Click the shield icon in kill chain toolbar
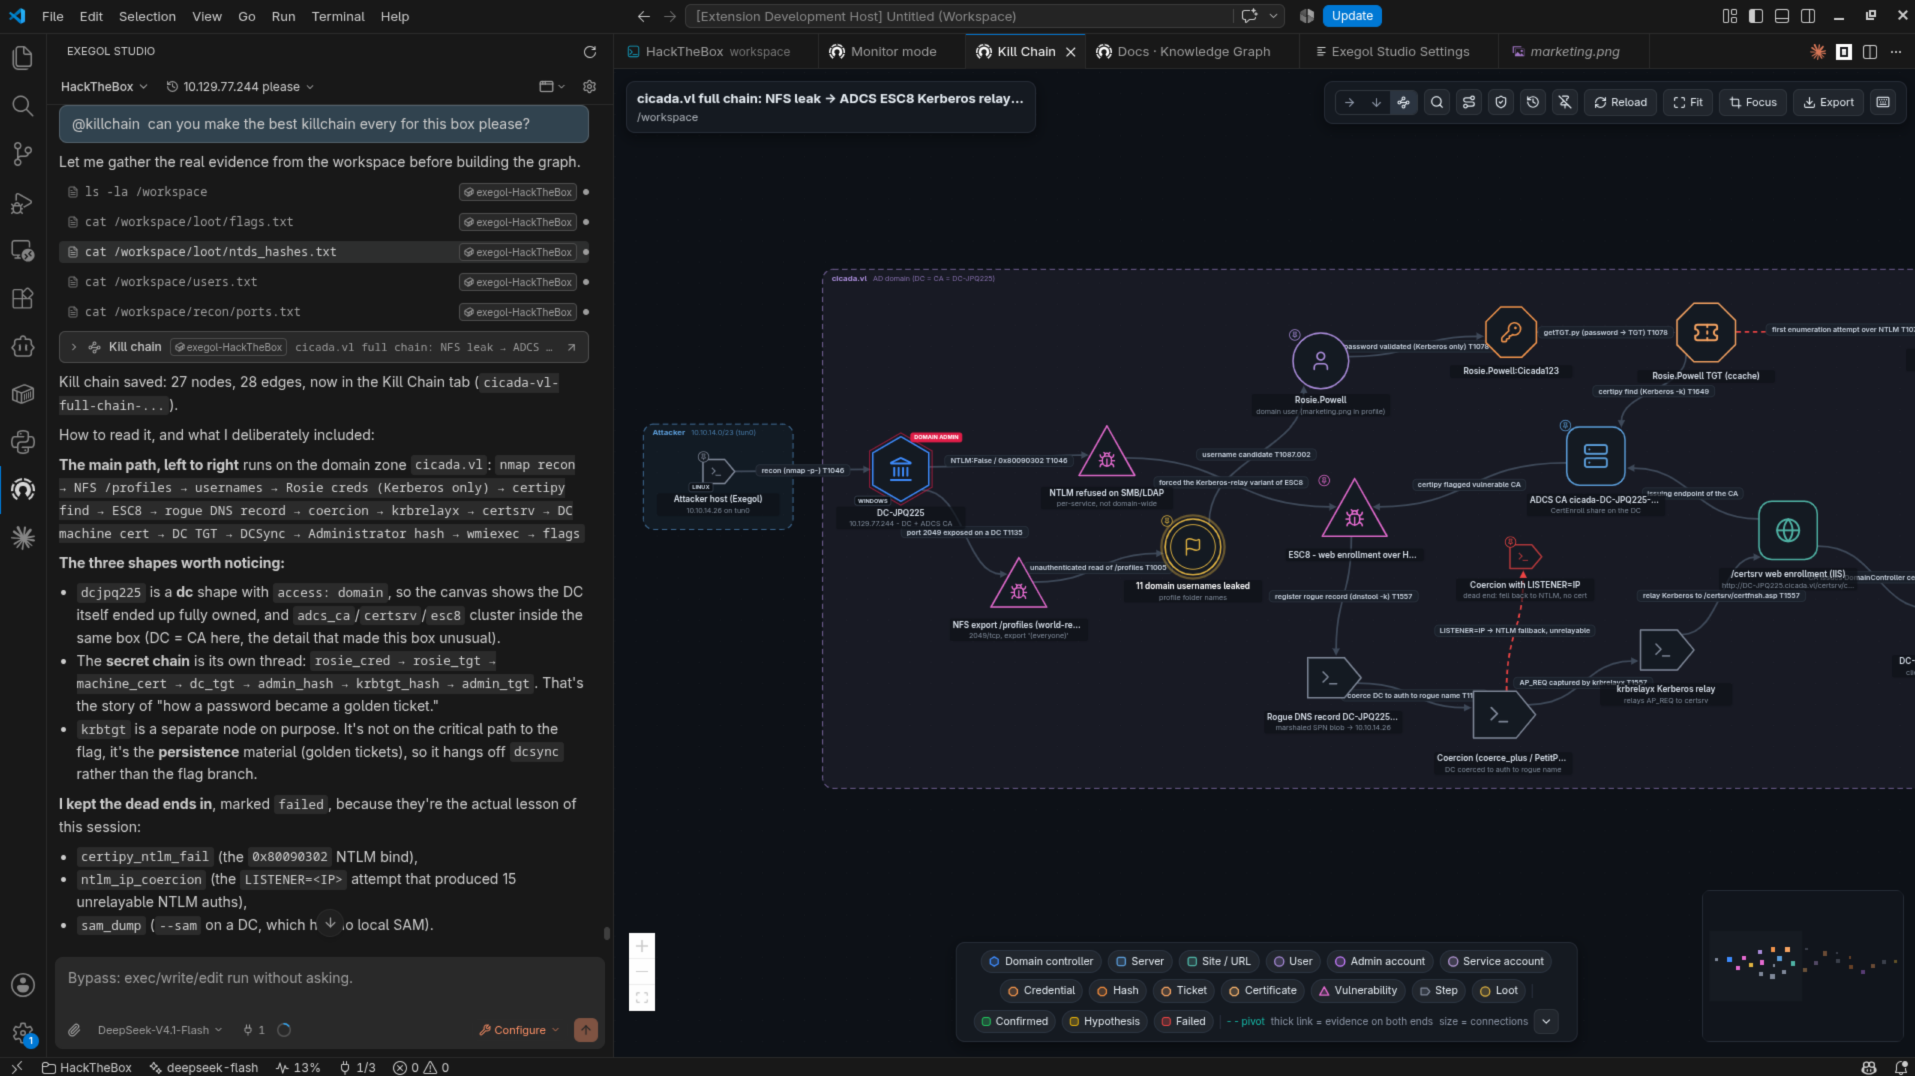 coord(1501,102)
